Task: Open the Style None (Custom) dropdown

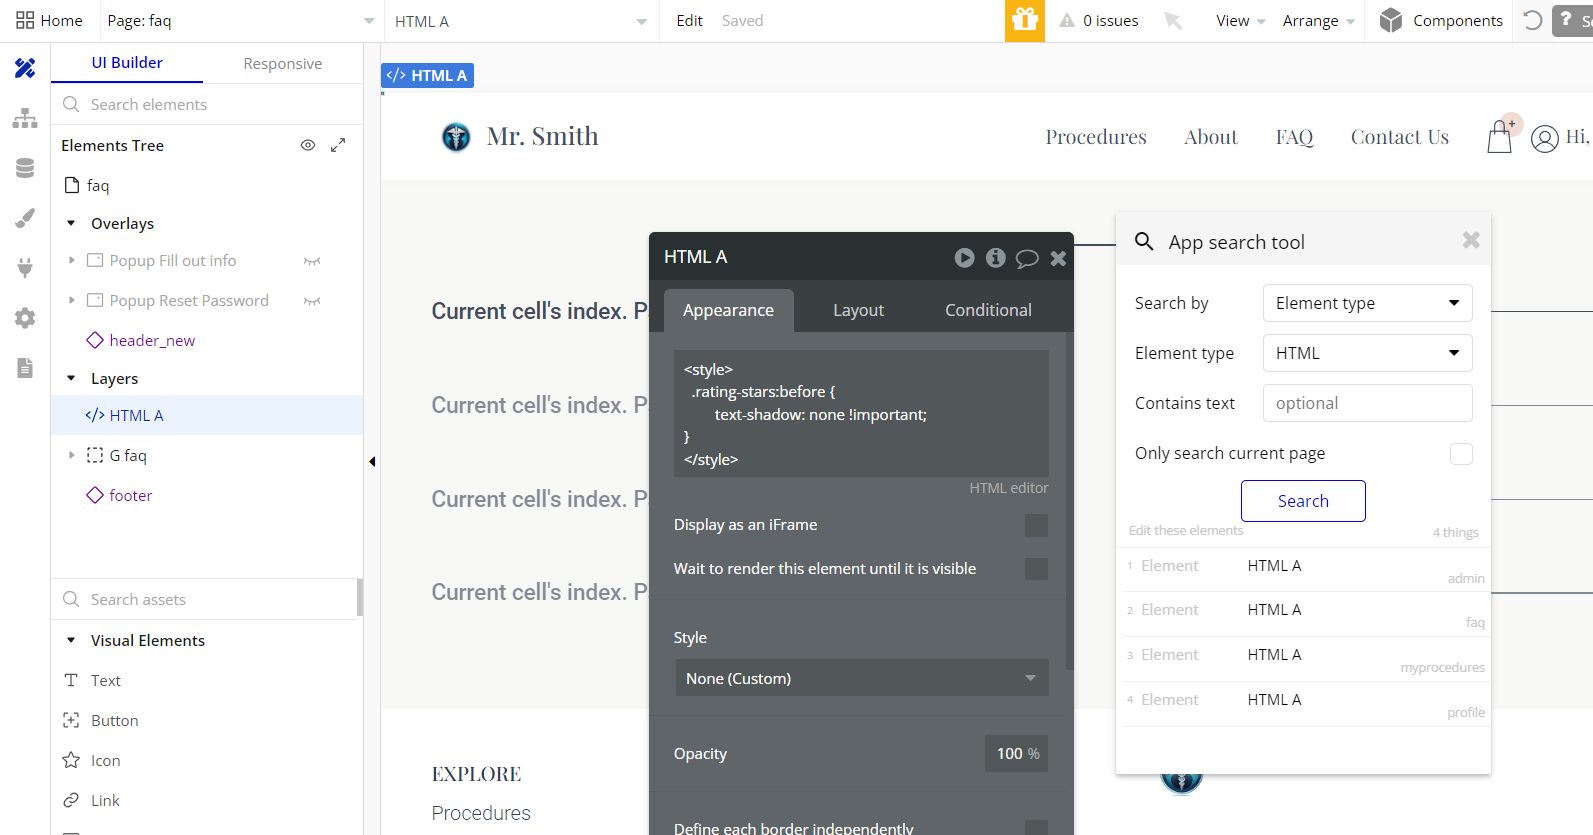Action: (861, 678)
